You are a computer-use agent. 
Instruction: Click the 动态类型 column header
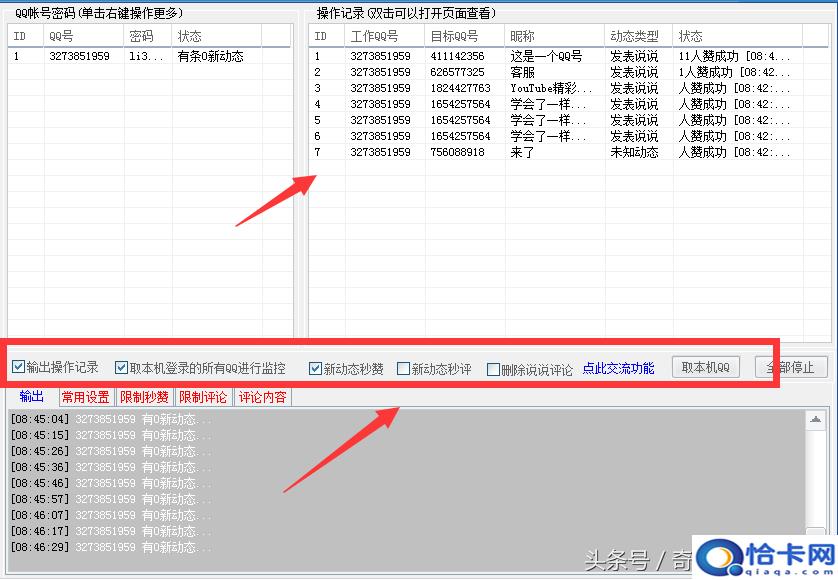point(635,36)
